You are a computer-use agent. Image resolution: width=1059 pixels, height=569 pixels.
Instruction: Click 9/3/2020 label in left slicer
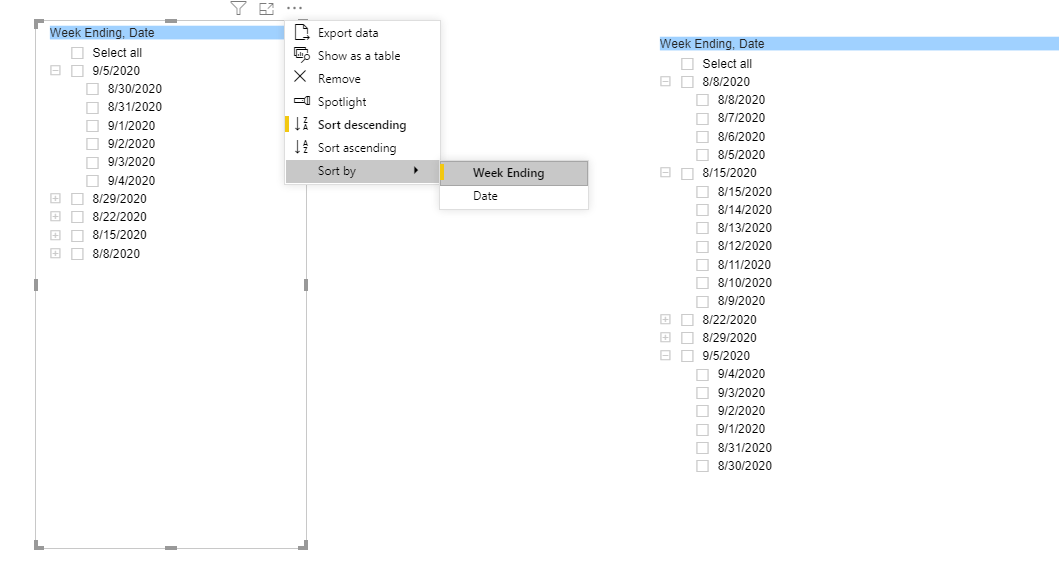[x=131, y=162]
